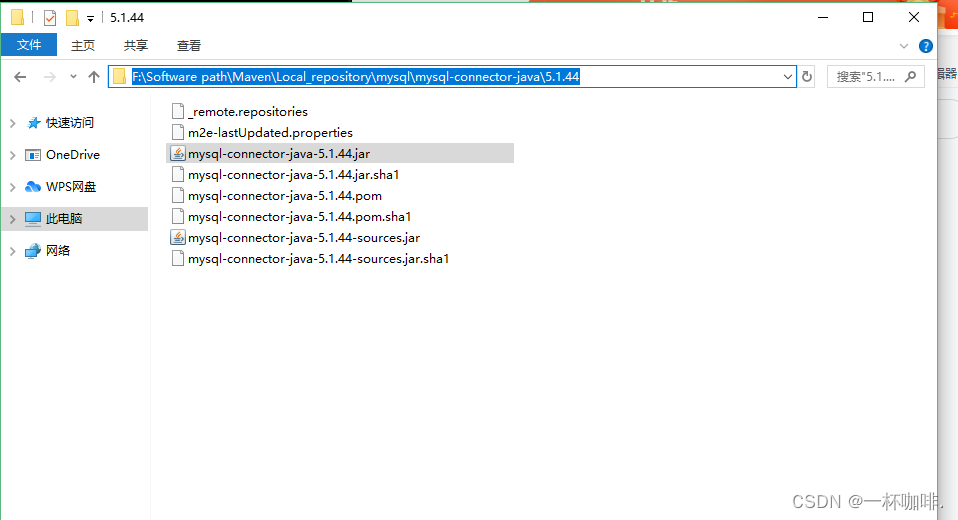This screenshot has width=958, height=520.
Task: Select WPS网盘 in navigation pane
Action: coord(71,186)
